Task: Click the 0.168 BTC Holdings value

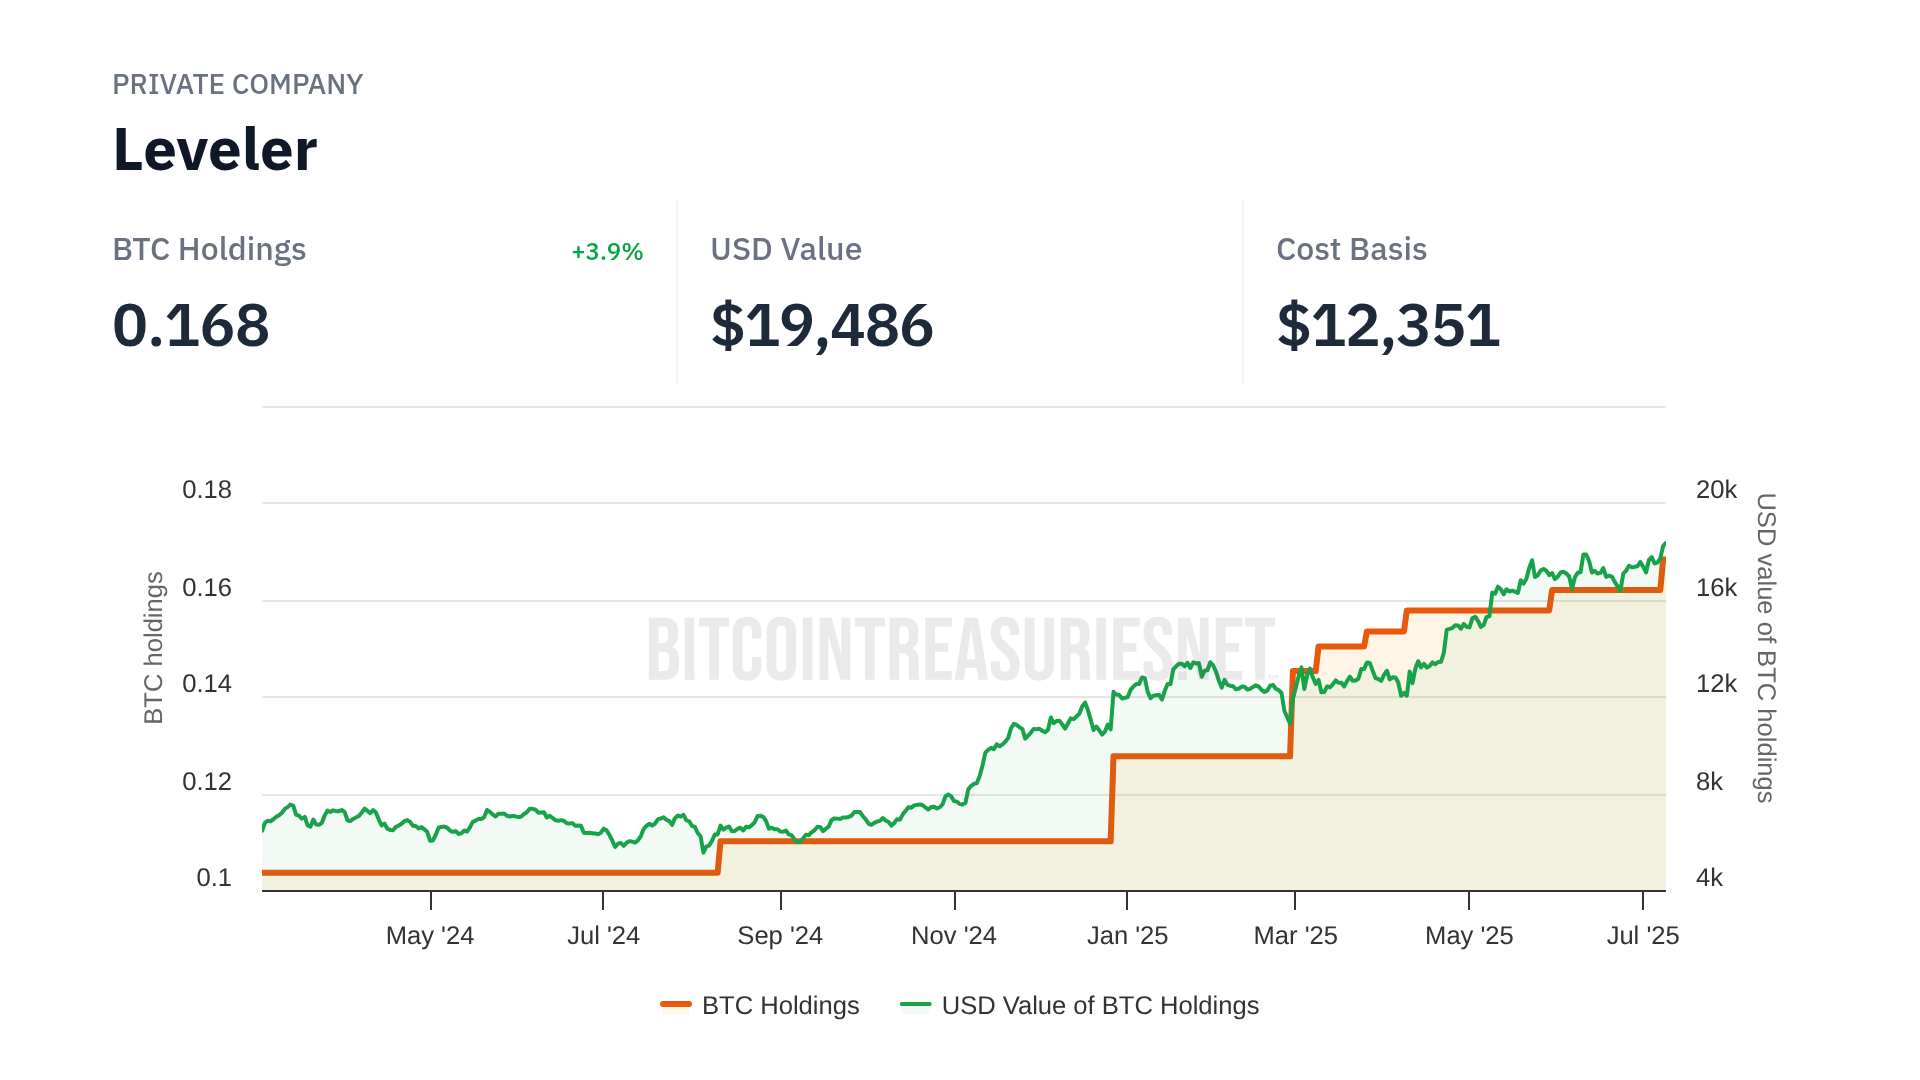Action: coord(191,325)
